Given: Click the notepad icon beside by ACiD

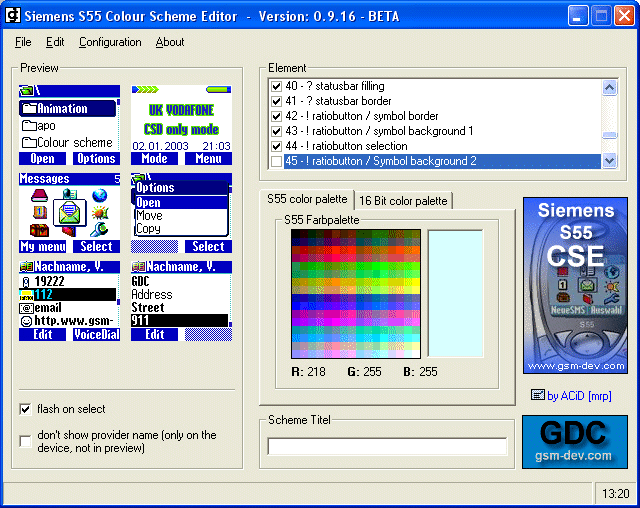Looking at the screenshot, I should tap(538, 395).
